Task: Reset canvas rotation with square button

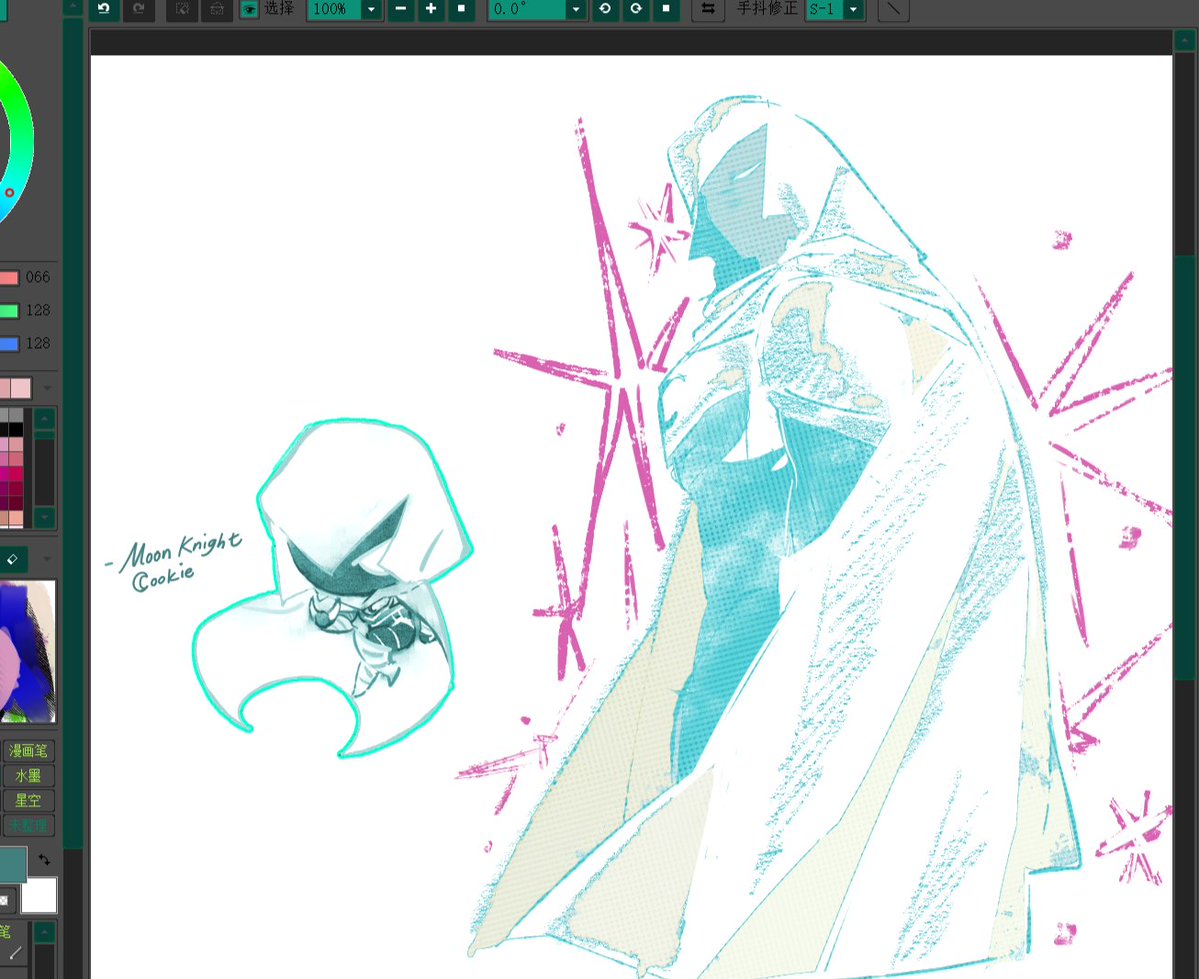Action: (666, 8)
